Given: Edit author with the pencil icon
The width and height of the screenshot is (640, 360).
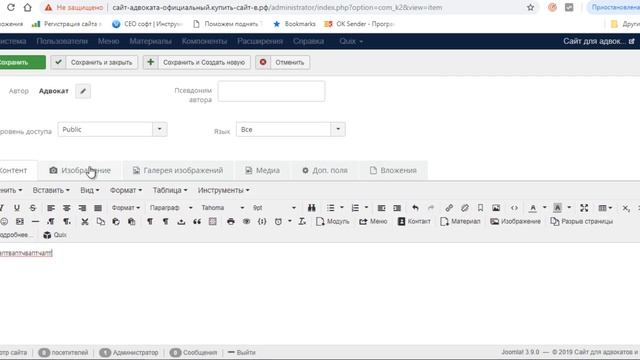Looking at the screenshot, I should [83, 91].
